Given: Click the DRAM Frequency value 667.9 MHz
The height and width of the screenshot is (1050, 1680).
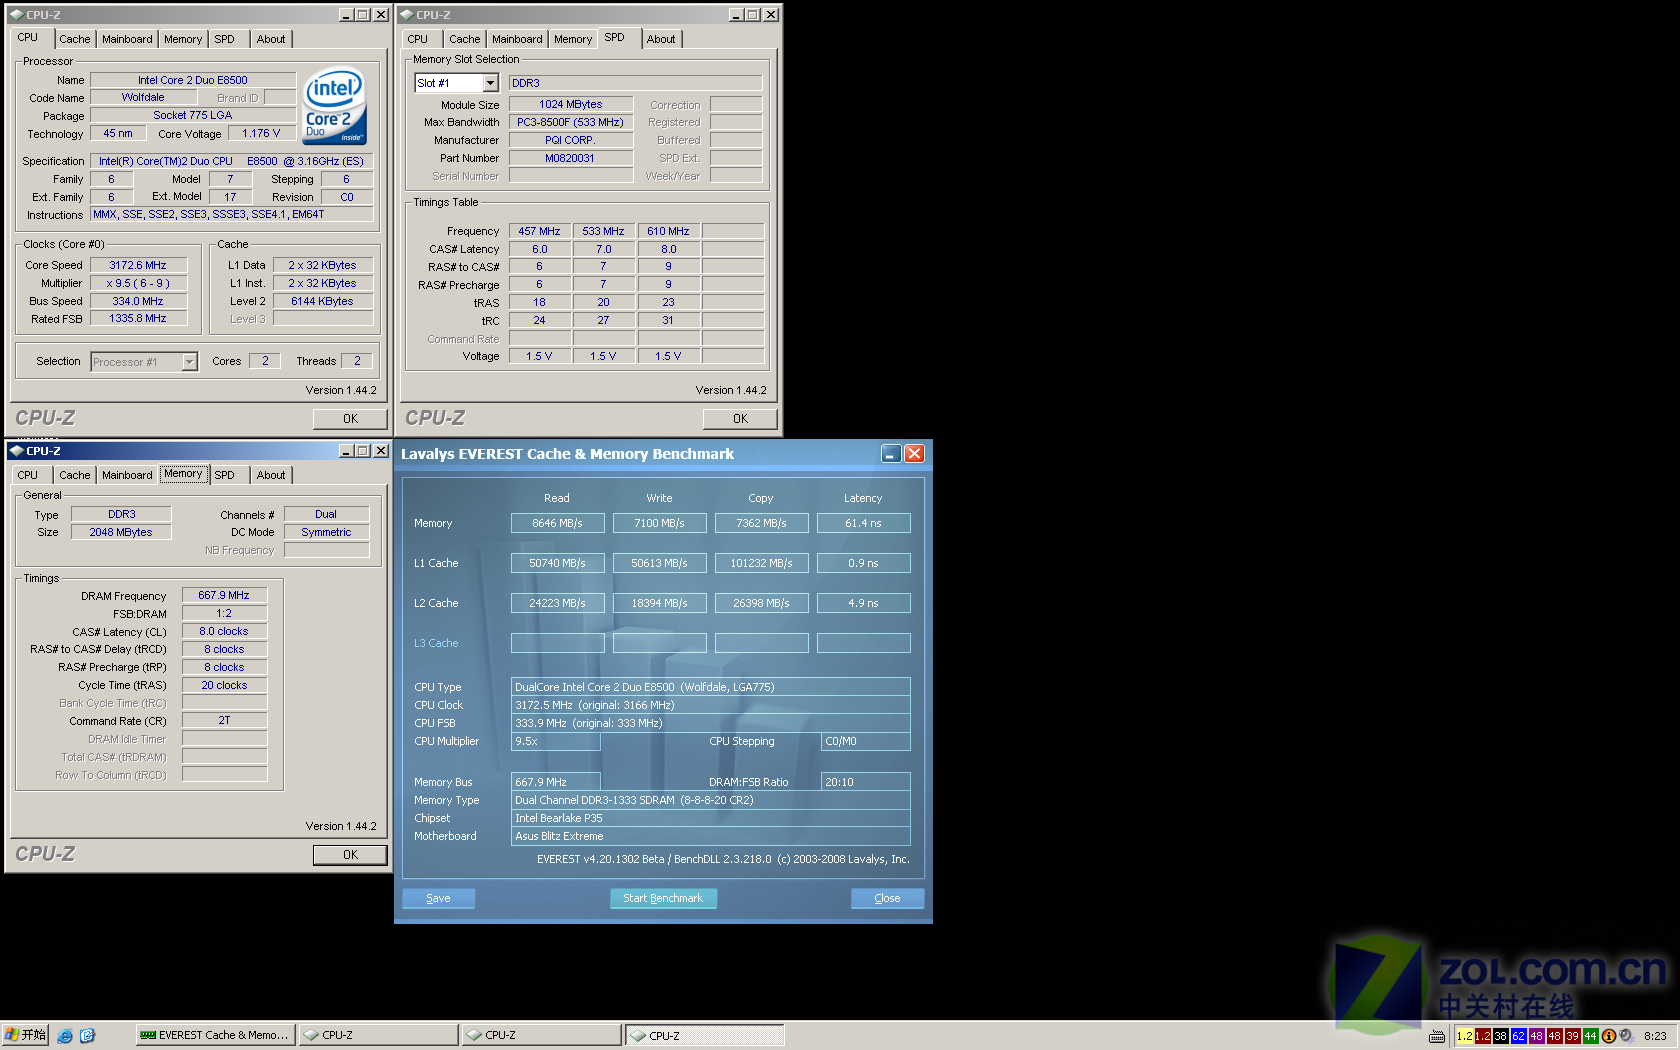Looking at the screenshot, I should coord(224,595).
